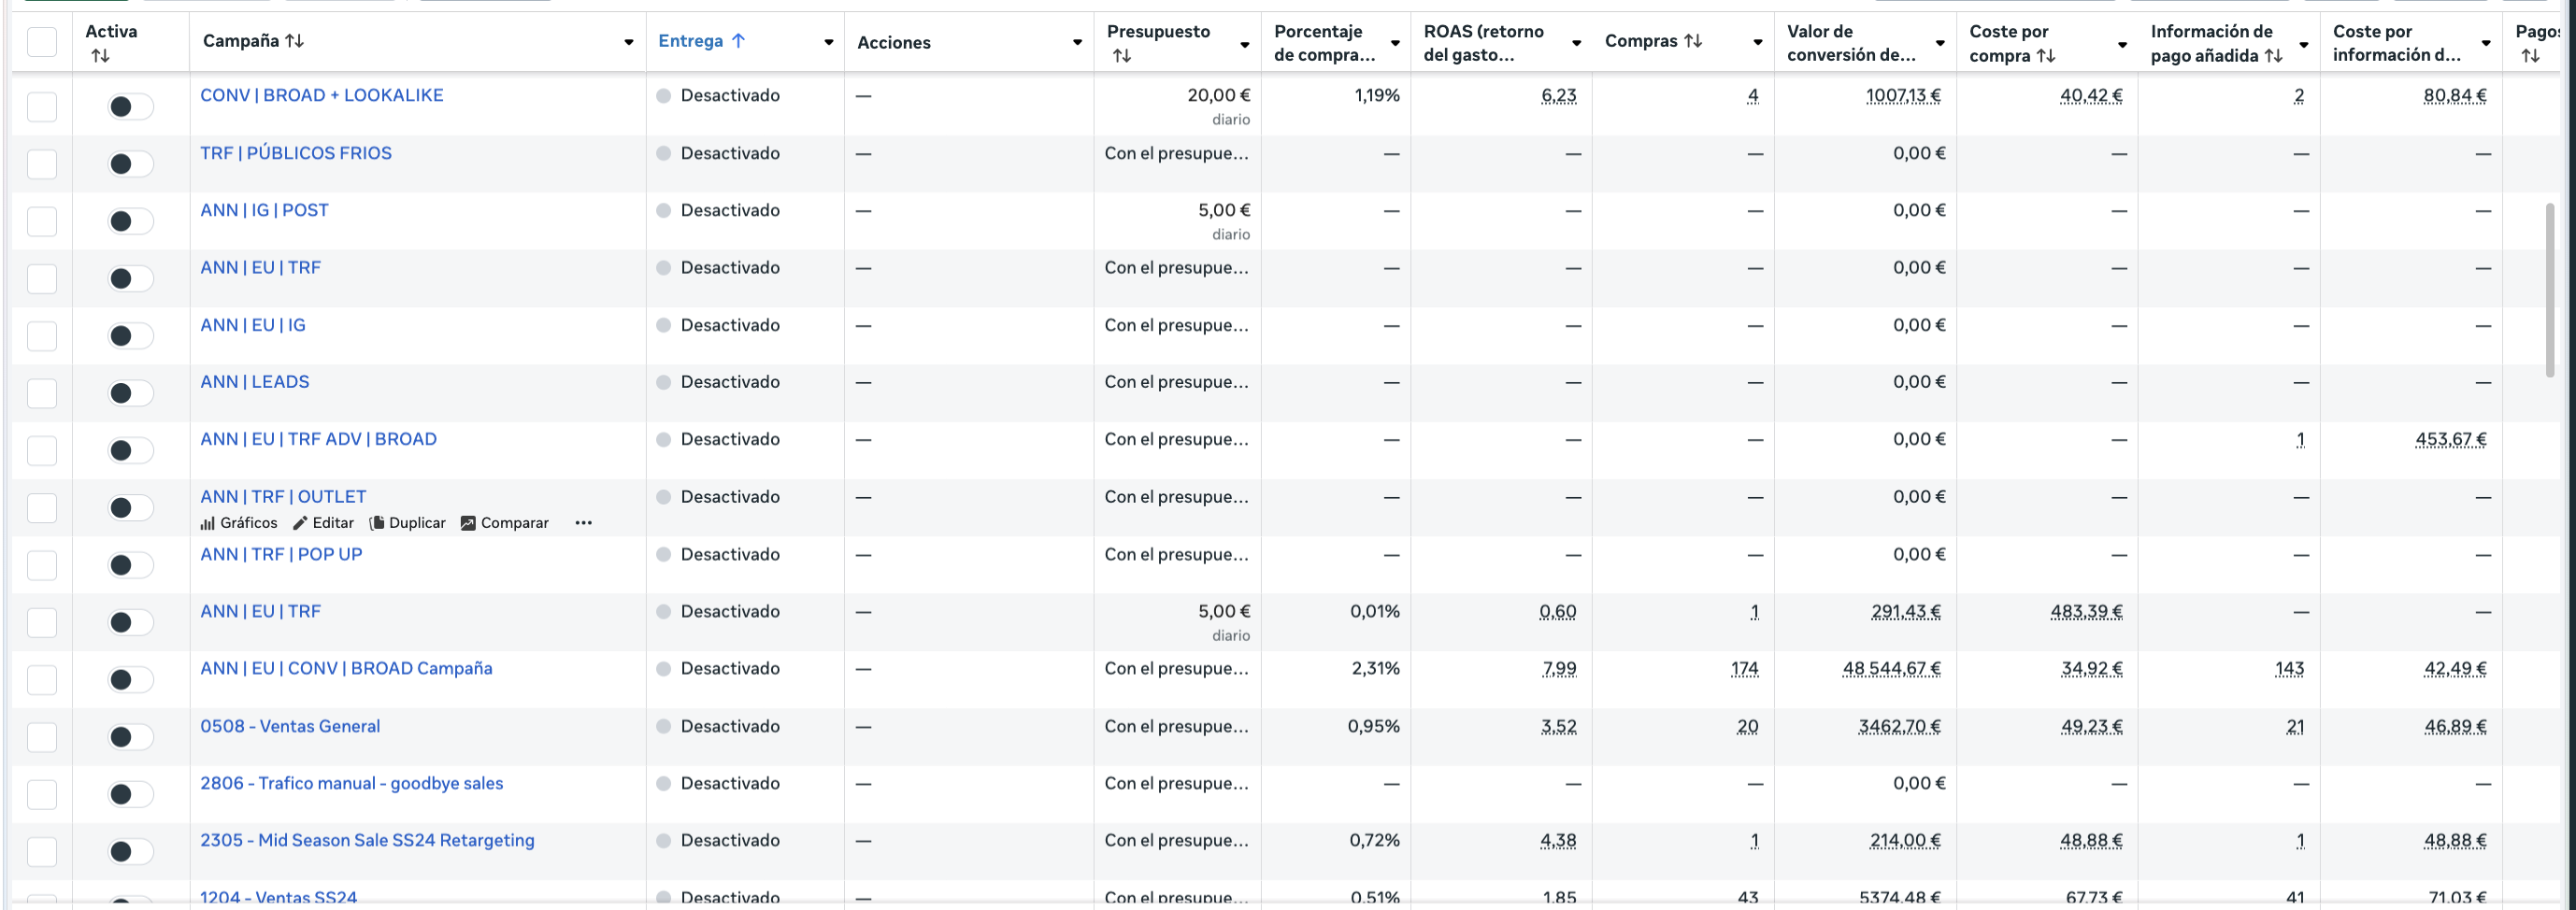This screenshot has height=910, width=2576.
Task: Click the Comparar icon
Action: [x=468, y=523]
